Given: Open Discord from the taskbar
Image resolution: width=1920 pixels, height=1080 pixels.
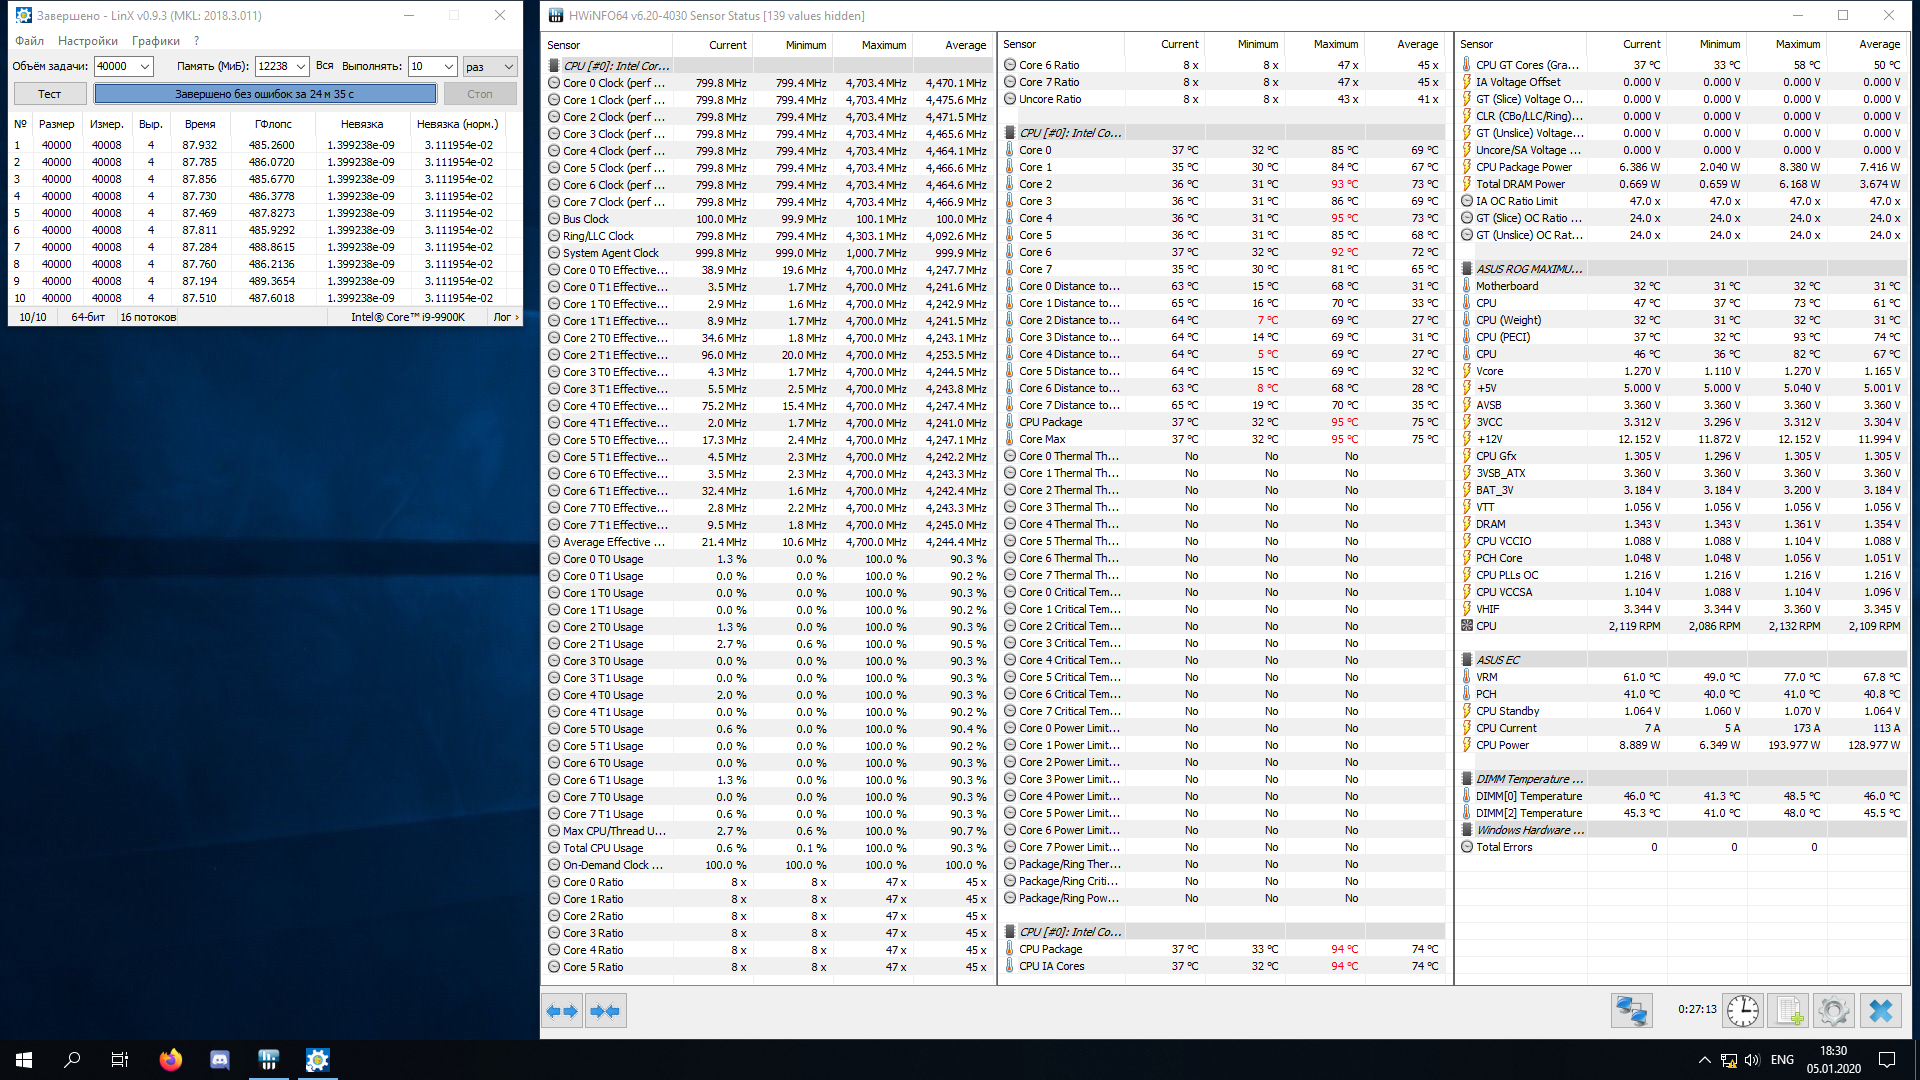Looking at the screenshot, I should click(x=220, y=1060).
